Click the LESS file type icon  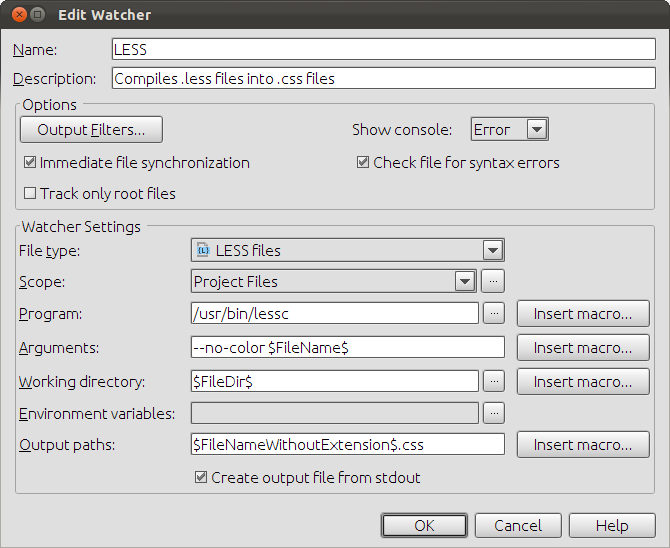pyautogui.click(x=203, y=250)
